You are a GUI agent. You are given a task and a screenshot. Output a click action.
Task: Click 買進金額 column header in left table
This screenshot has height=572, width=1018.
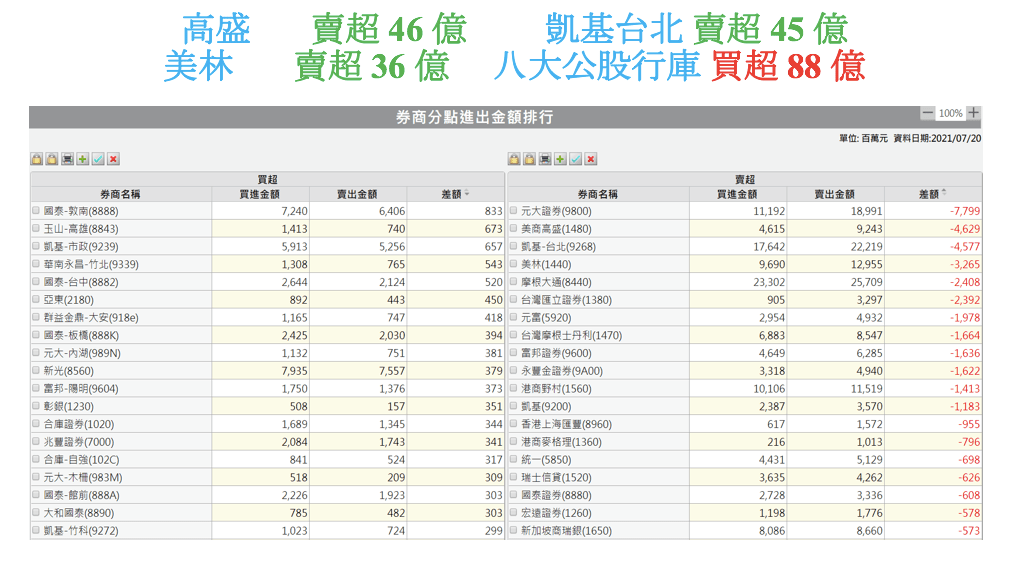click(x=259, y=194)
